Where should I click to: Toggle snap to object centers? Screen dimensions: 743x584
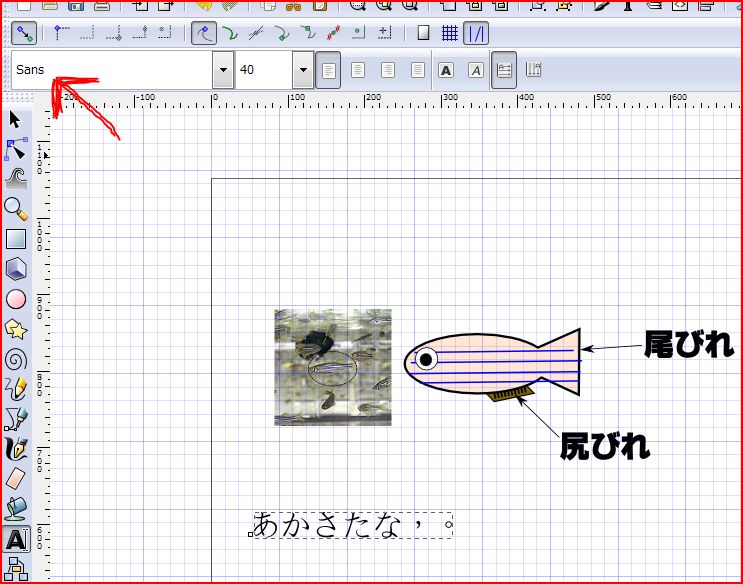[x=359, y=33]
